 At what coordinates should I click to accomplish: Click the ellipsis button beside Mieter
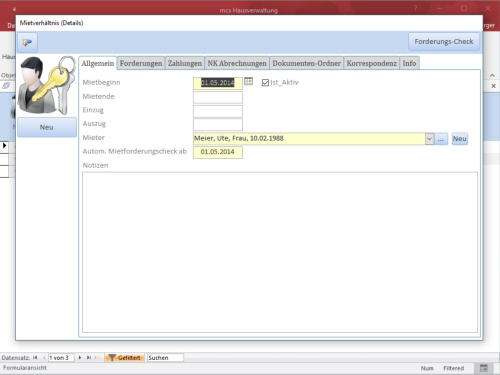tap(441, 139)
